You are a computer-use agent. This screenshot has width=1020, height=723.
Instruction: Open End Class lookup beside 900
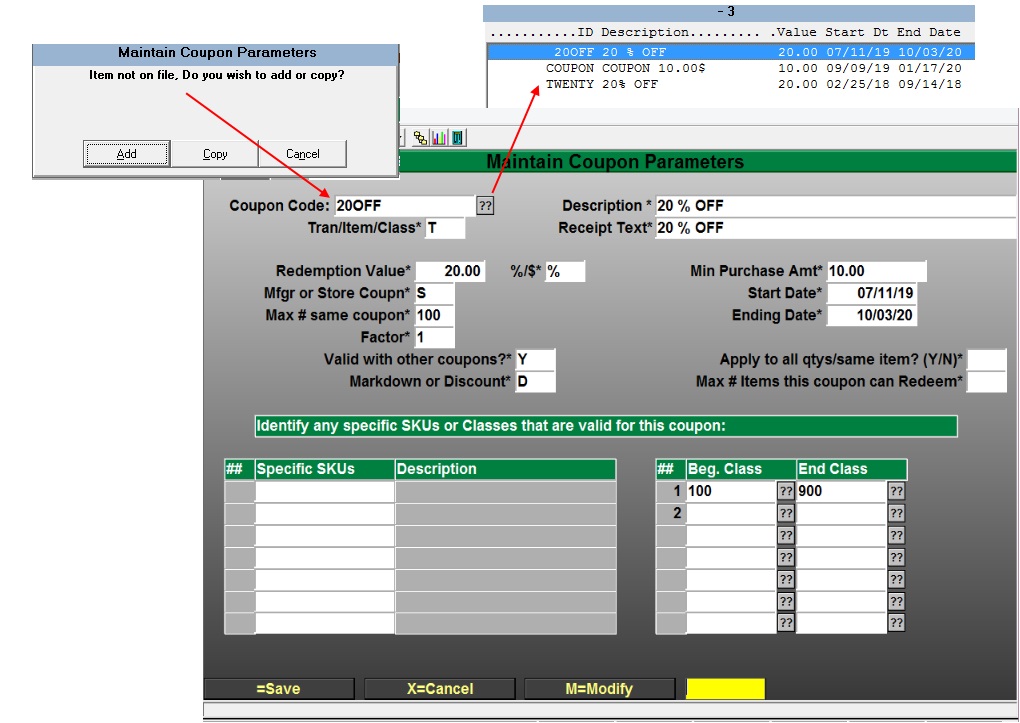click(x=896, y=491)
